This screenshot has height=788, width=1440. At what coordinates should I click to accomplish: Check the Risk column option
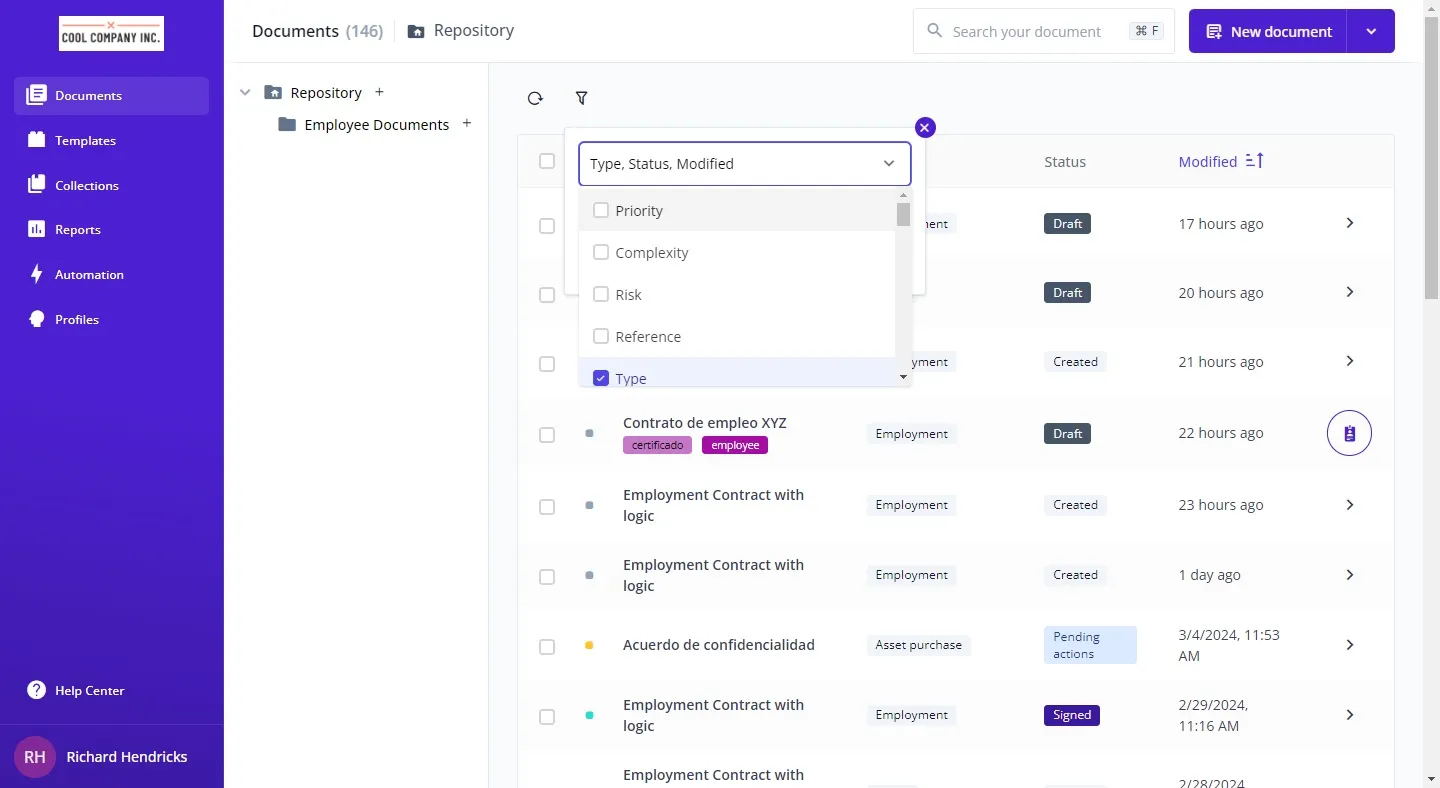601,295
